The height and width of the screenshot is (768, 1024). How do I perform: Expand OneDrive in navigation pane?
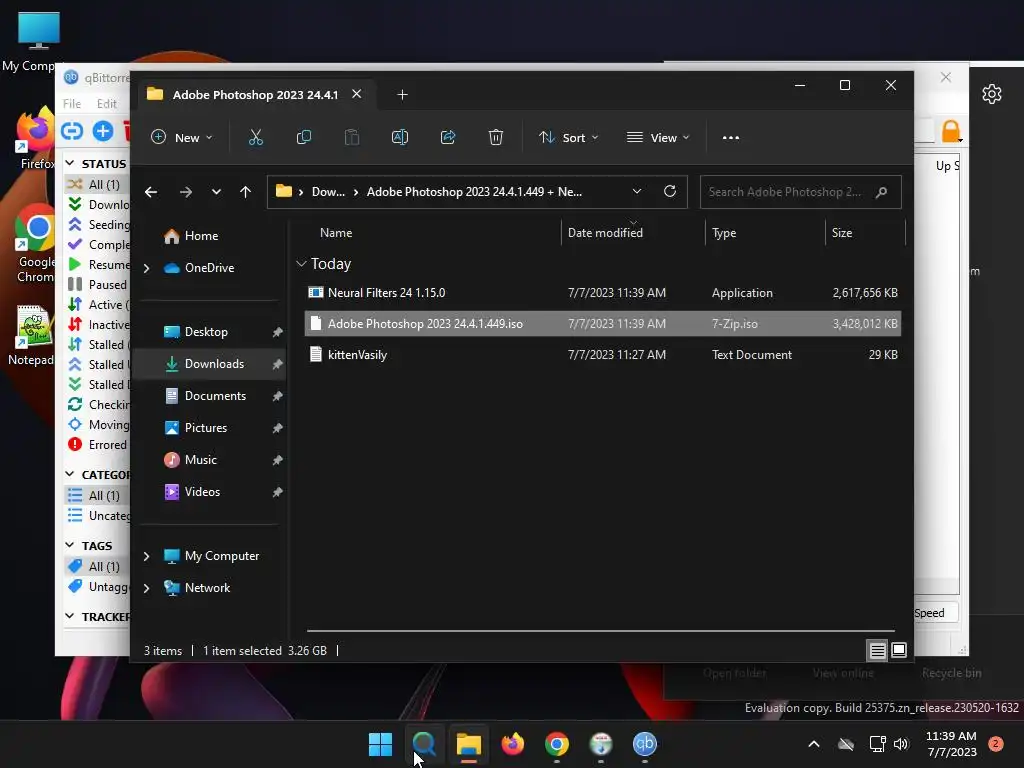[x=146, y=268]
